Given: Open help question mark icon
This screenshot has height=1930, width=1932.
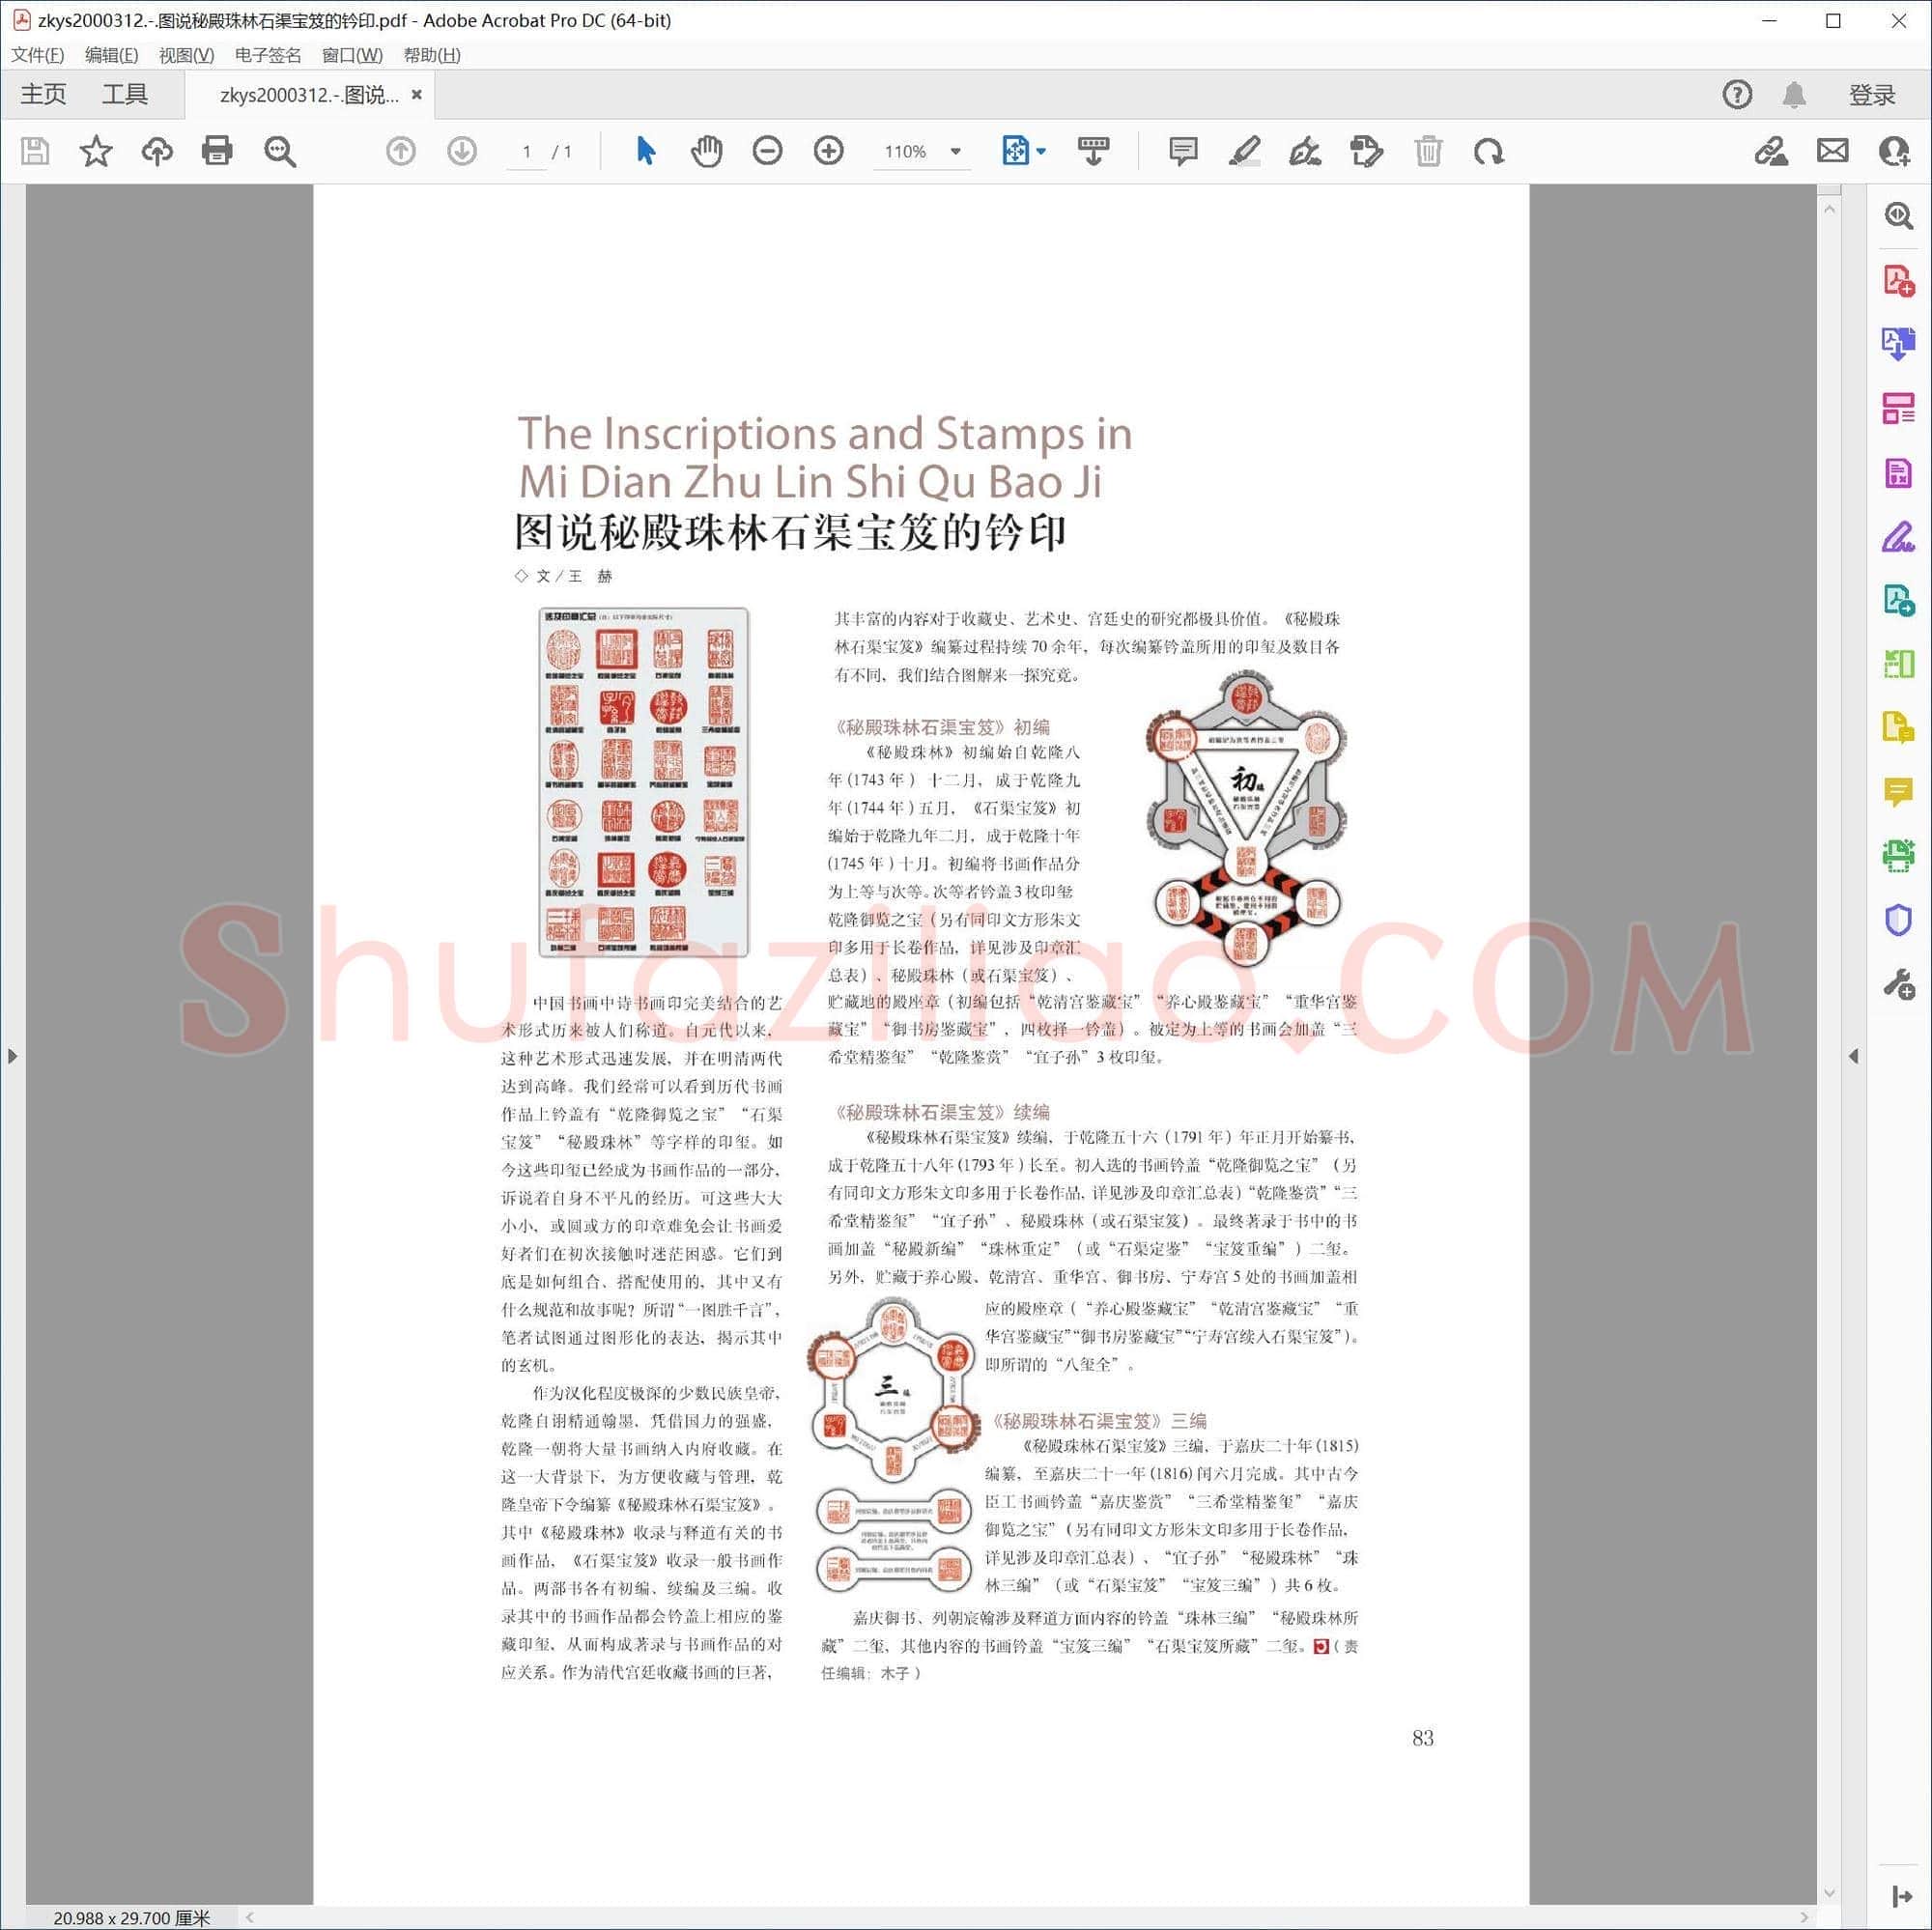Looking at the screenshot, I should [1738, 95].
